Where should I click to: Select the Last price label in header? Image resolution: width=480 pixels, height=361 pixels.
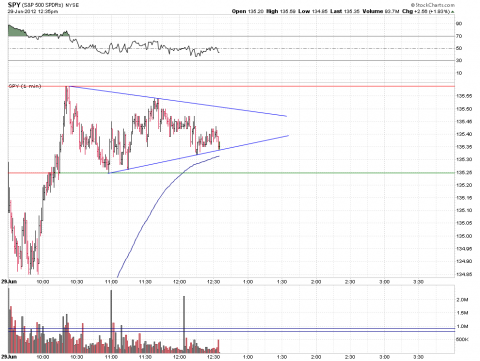coord(336,11)
